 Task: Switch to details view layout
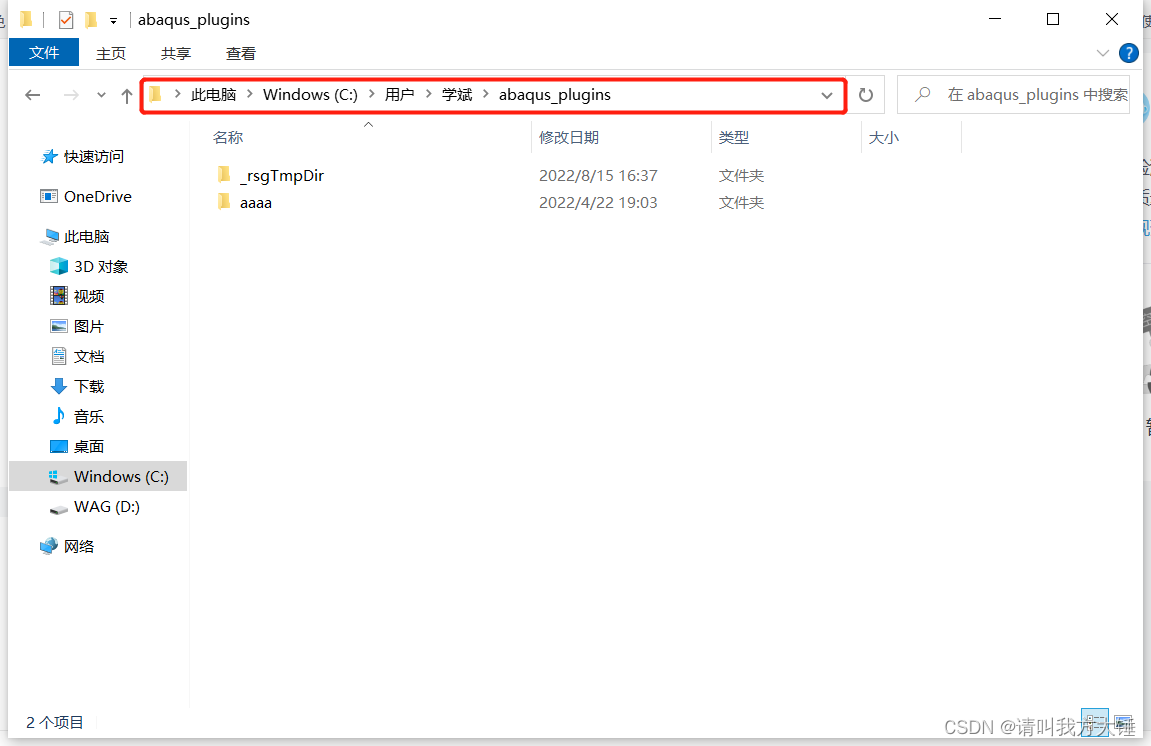pyautogui.click(x=1096, y=722)
